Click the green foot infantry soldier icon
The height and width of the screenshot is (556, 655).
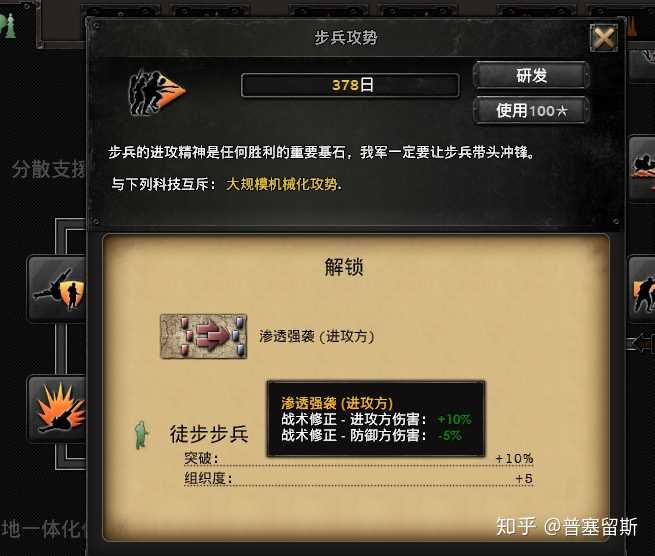point(142,435)
